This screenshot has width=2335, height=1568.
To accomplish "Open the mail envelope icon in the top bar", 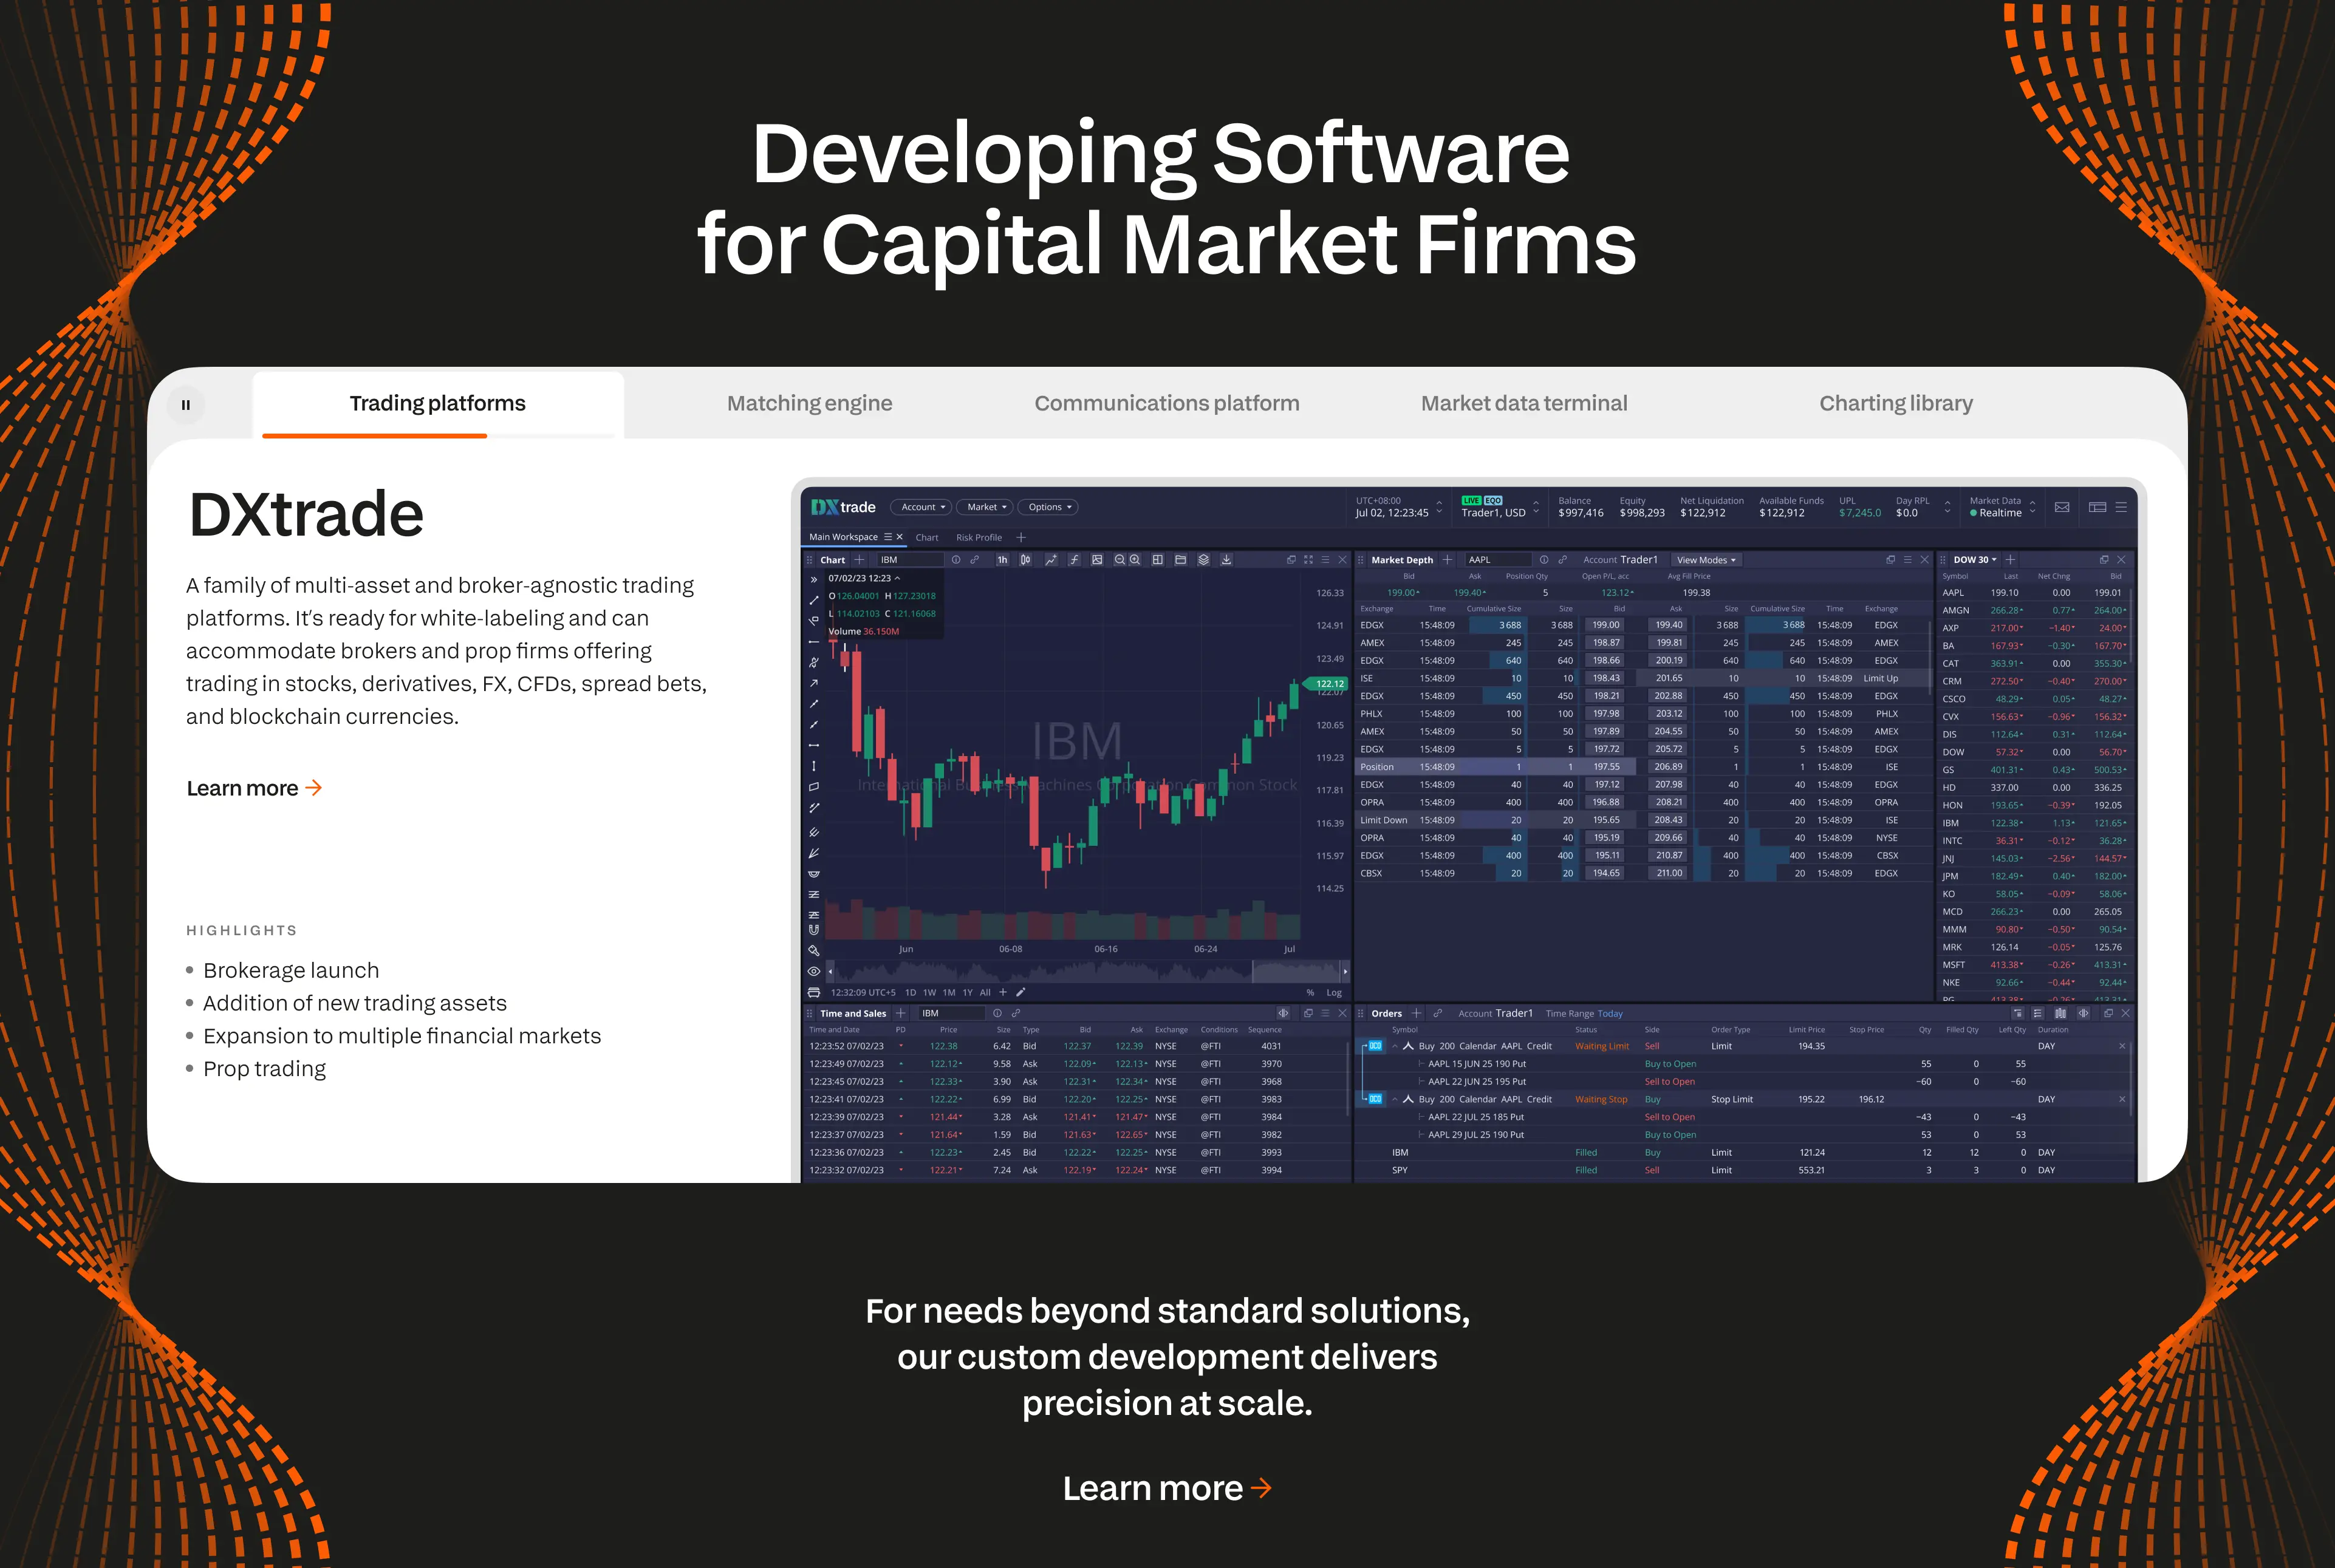I will pyautogui.click(x=2062, y=507).
